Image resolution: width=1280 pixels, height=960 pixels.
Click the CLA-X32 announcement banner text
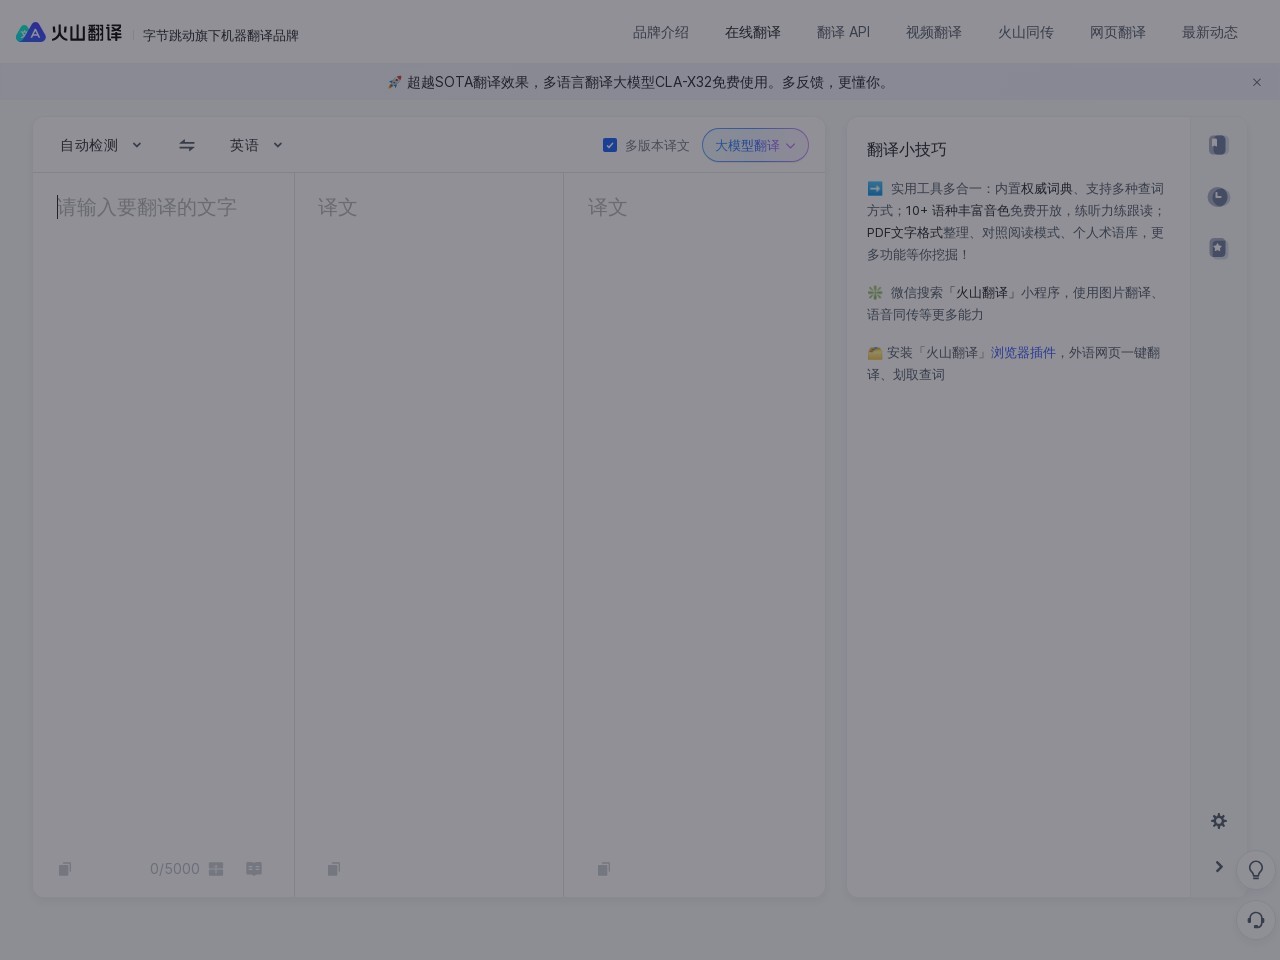click(640, 83)
